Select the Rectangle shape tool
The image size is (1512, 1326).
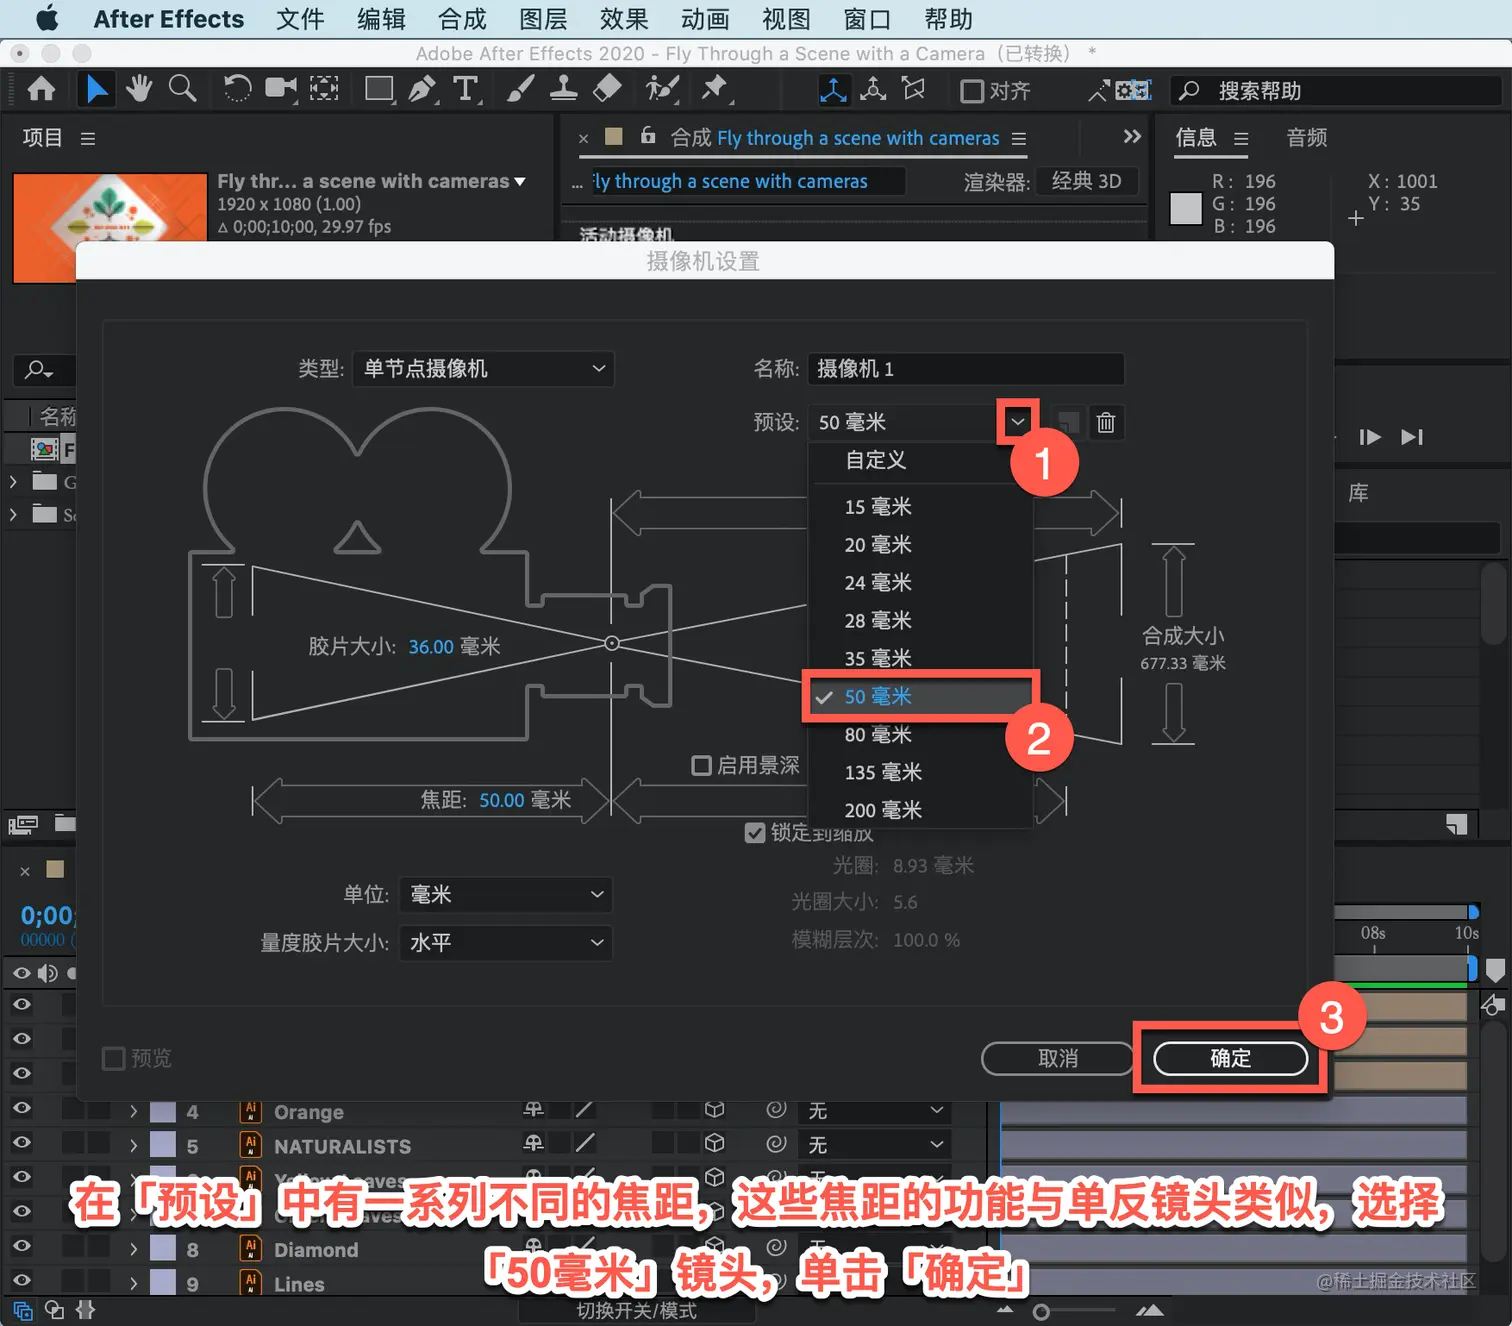(379, 90)
